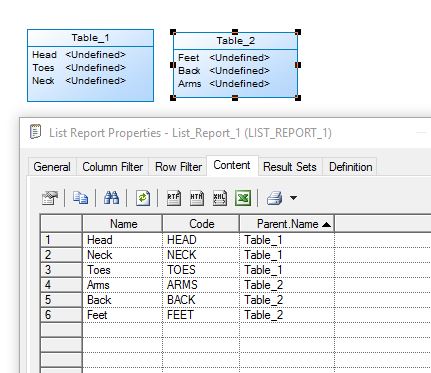Select the Content tab
The height and width of the screenshot is (373, 431).
232,165
